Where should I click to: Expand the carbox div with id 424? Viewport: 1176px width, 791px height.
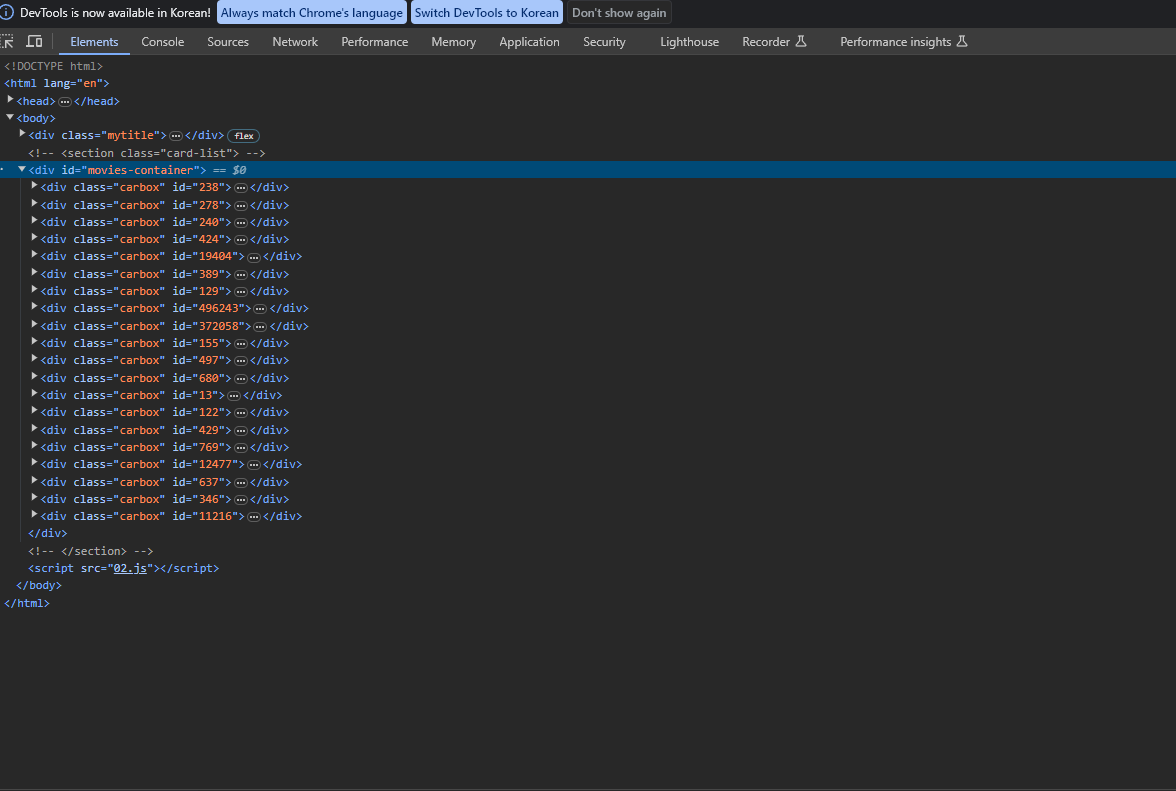click(34, 238)
